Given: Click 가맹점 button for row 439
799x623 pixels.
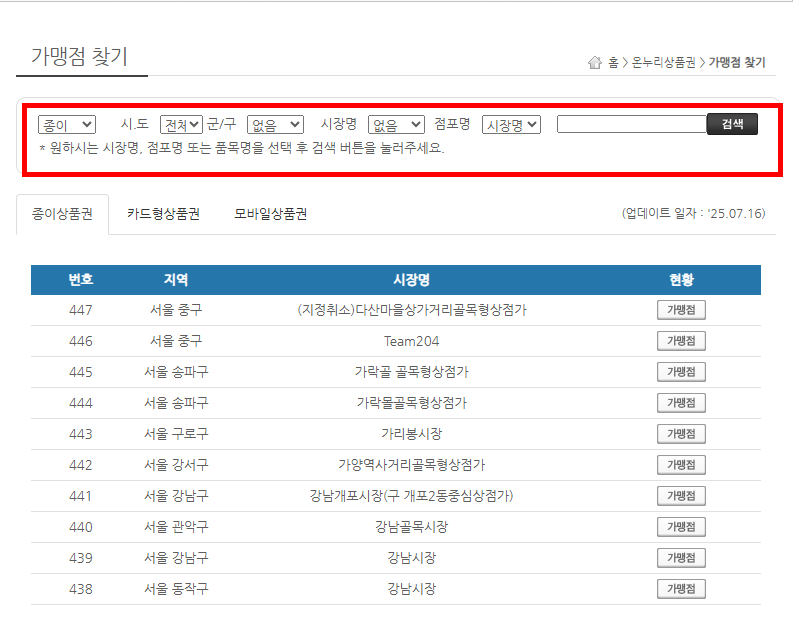Looking at the screenshot, I should pos(681,558).
